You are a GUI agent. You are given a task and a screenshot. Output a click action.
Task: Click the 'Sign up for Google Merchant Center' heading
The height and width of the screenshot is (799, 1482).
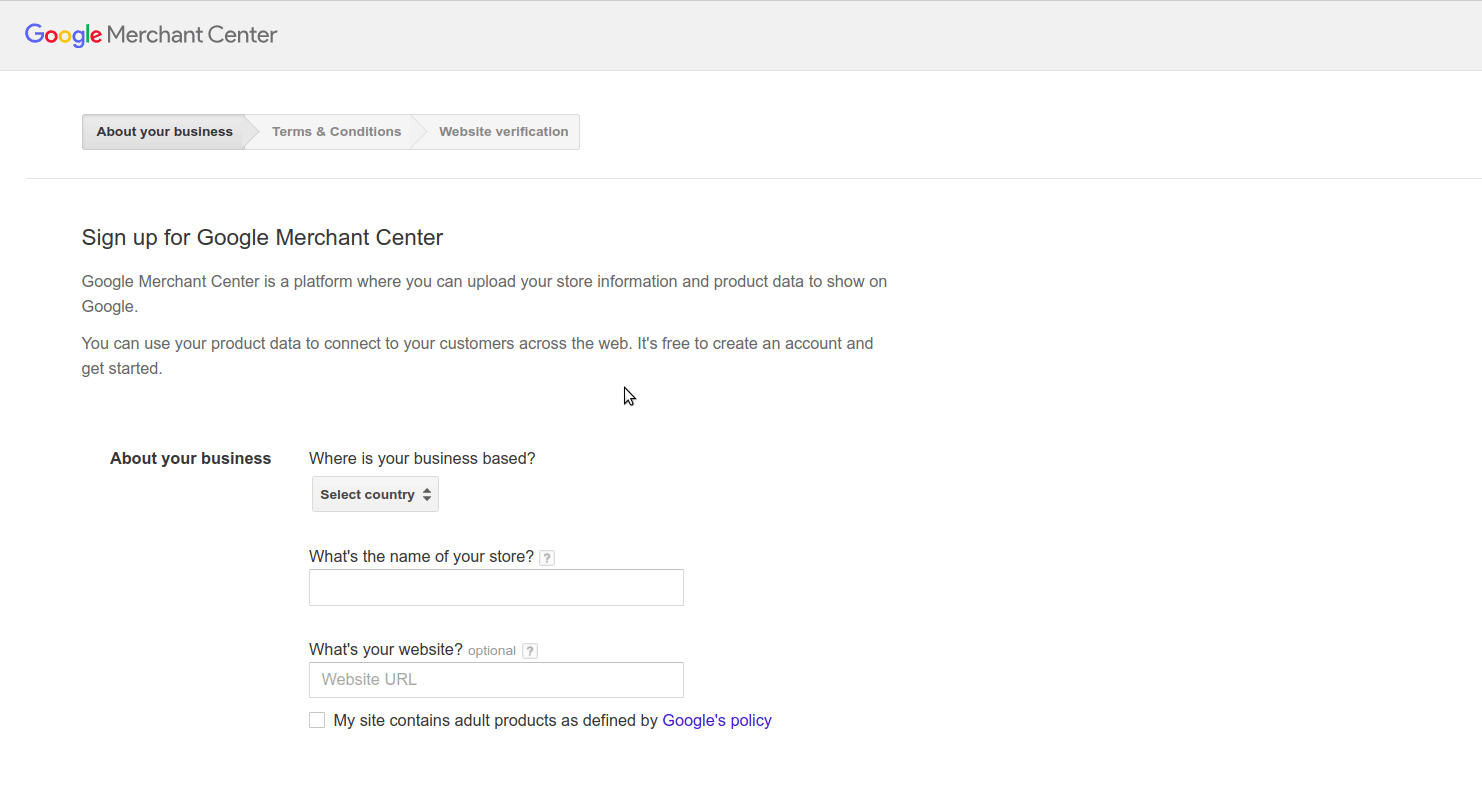click(262, 238)
